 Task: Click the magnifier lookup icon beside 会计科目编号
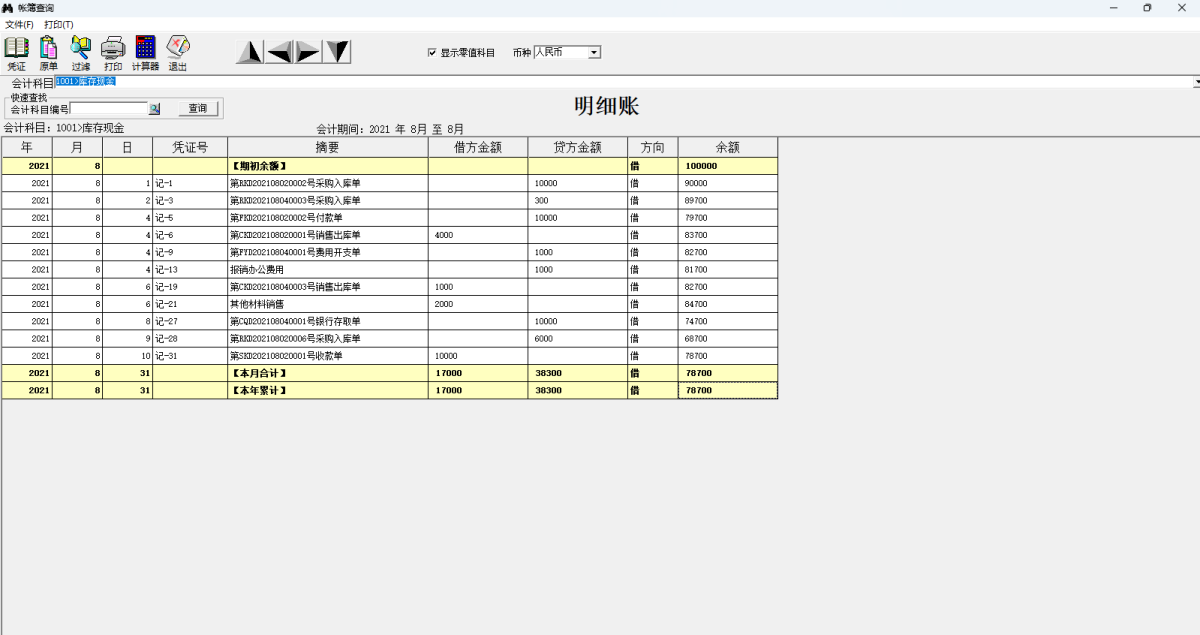point(155,108)
